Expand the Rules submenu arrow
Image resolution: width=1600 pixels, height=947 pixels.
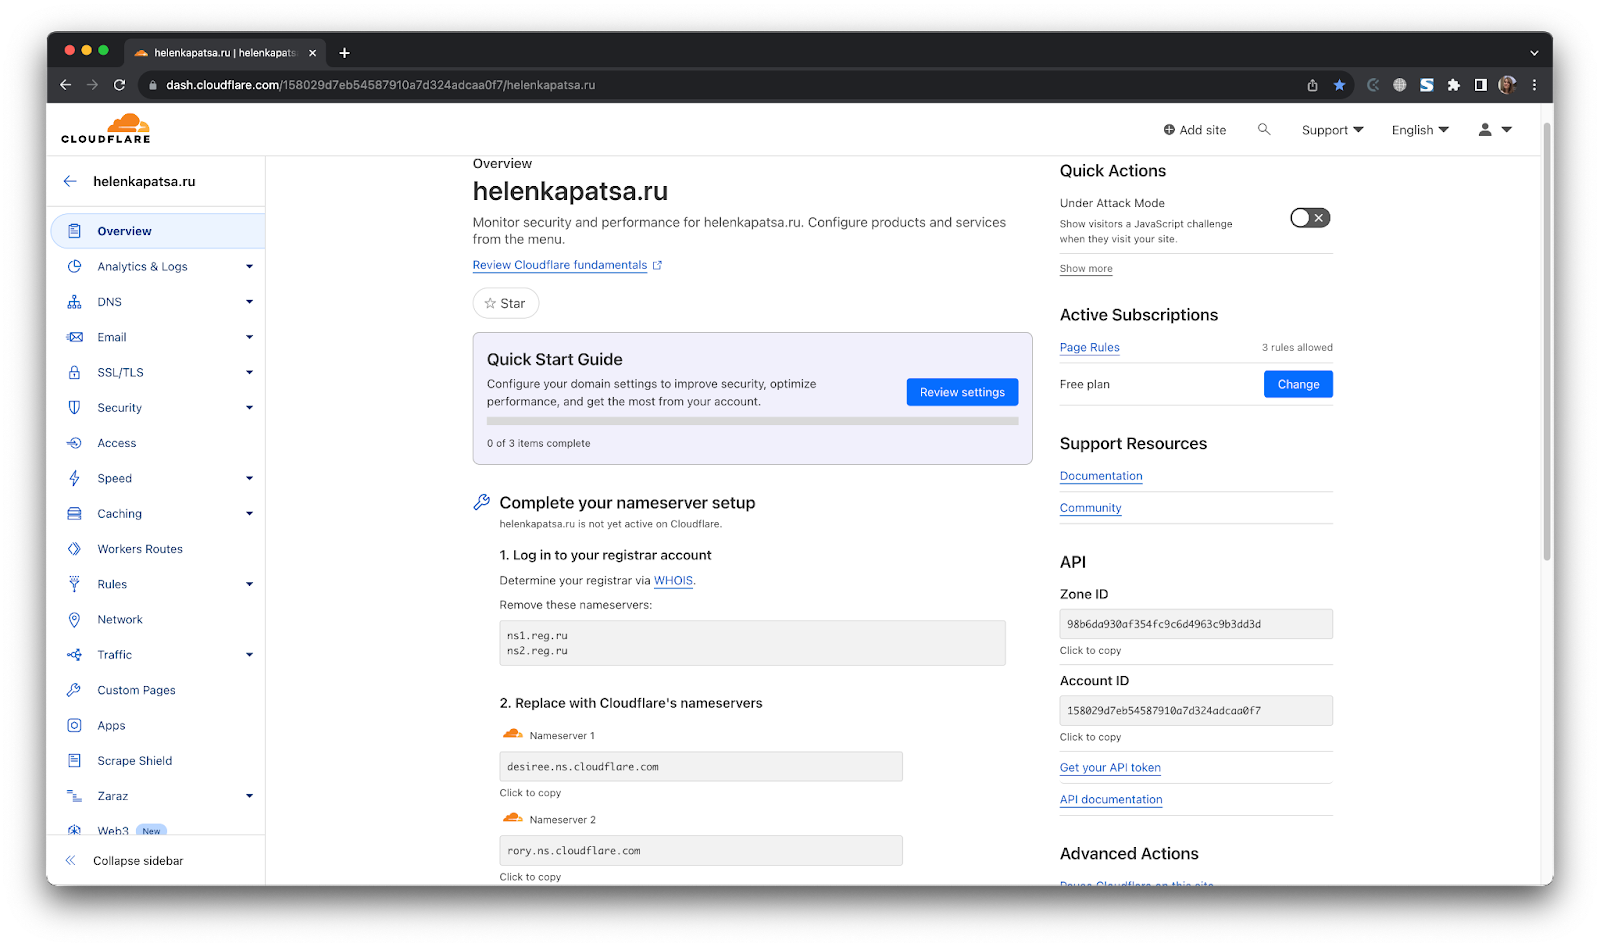249,584
